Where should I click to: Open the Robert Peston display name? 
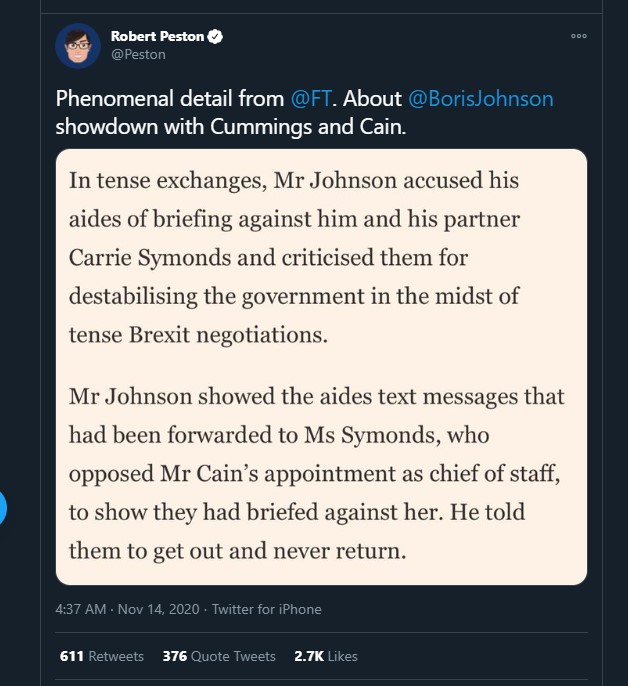[157, 36]
